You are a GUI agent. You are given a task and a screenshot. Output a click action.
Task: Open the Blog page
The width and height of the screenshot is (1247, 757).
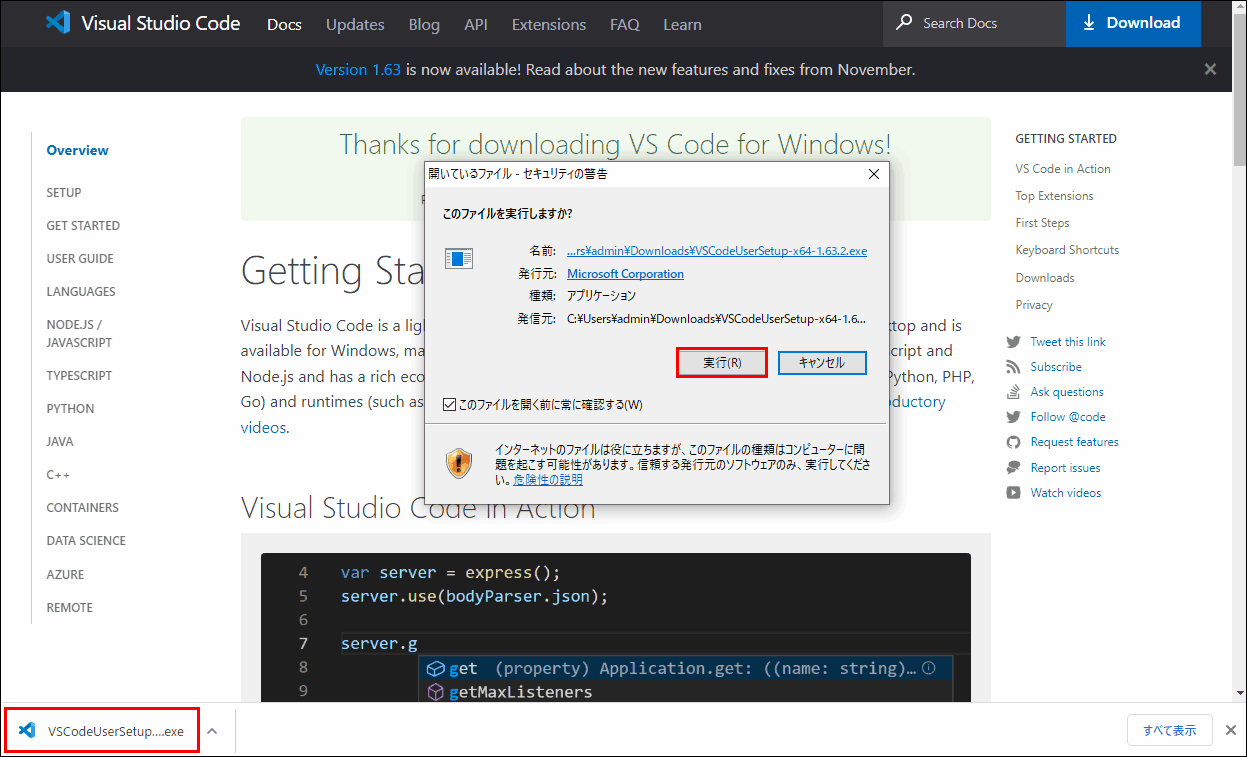pos(424,24)
